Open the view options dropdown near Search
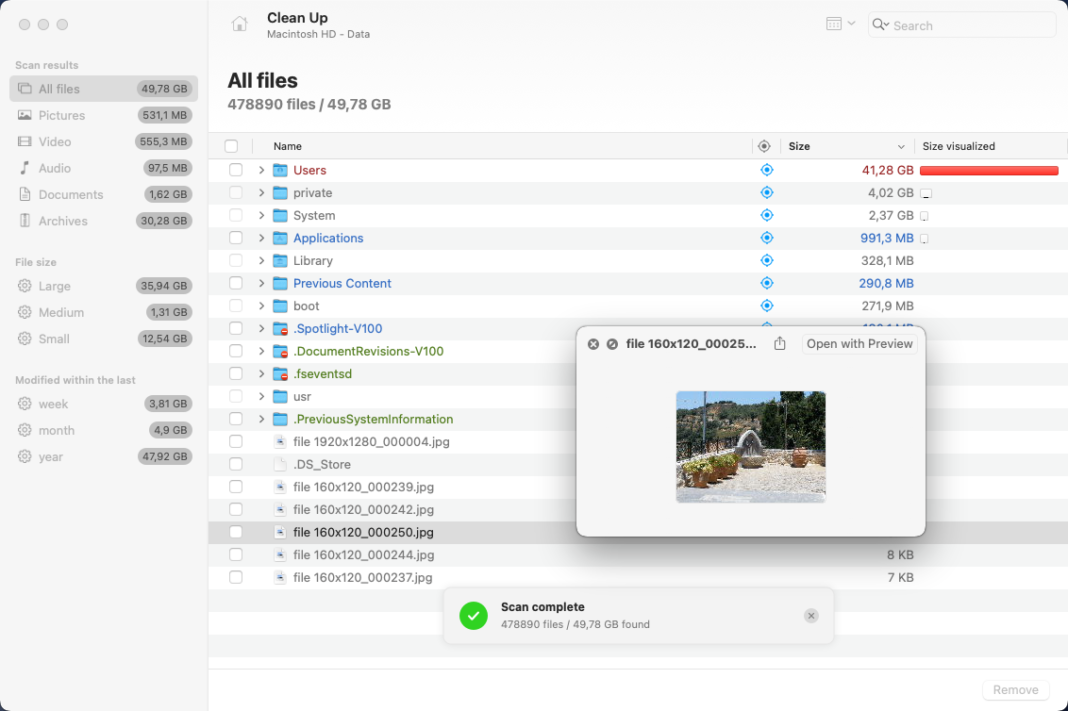 [840, 25]
